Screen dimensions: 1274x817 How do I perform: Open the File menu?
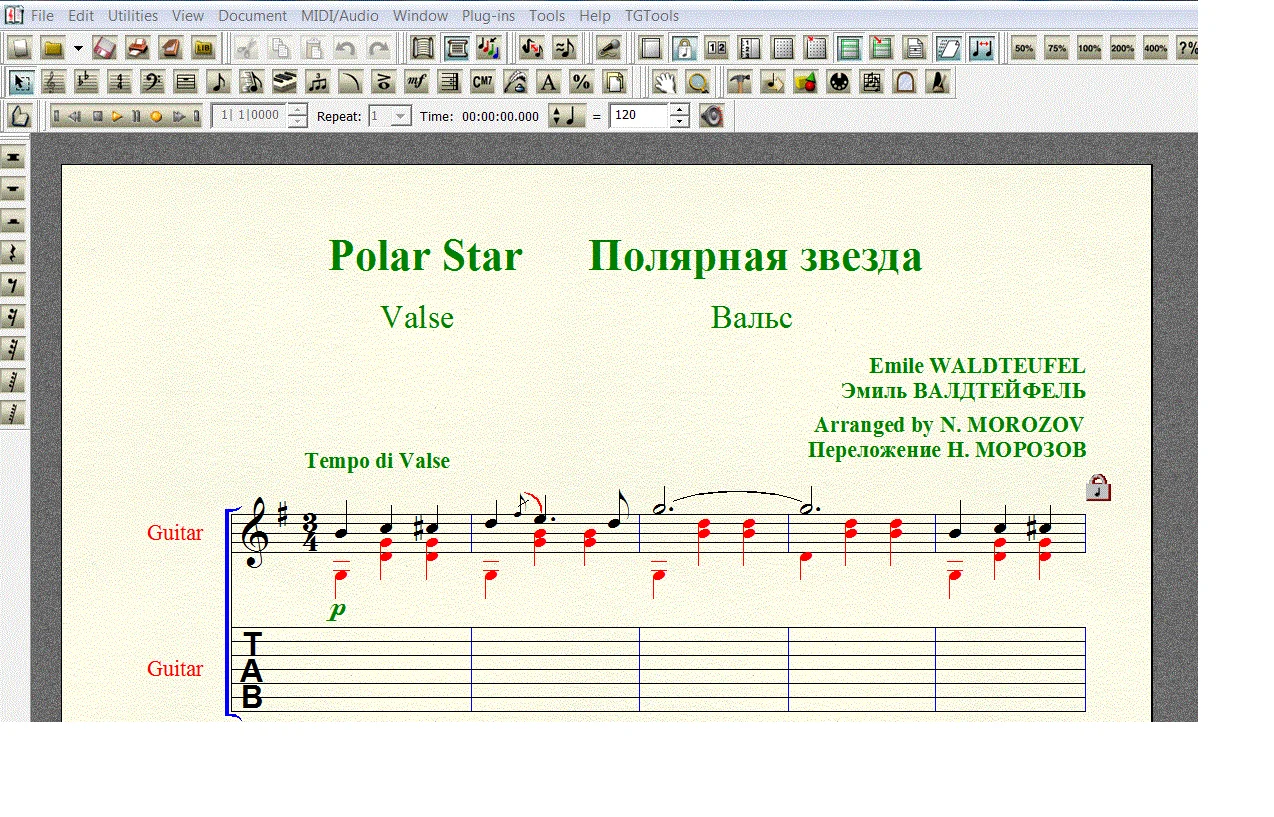tap(42, 16)
